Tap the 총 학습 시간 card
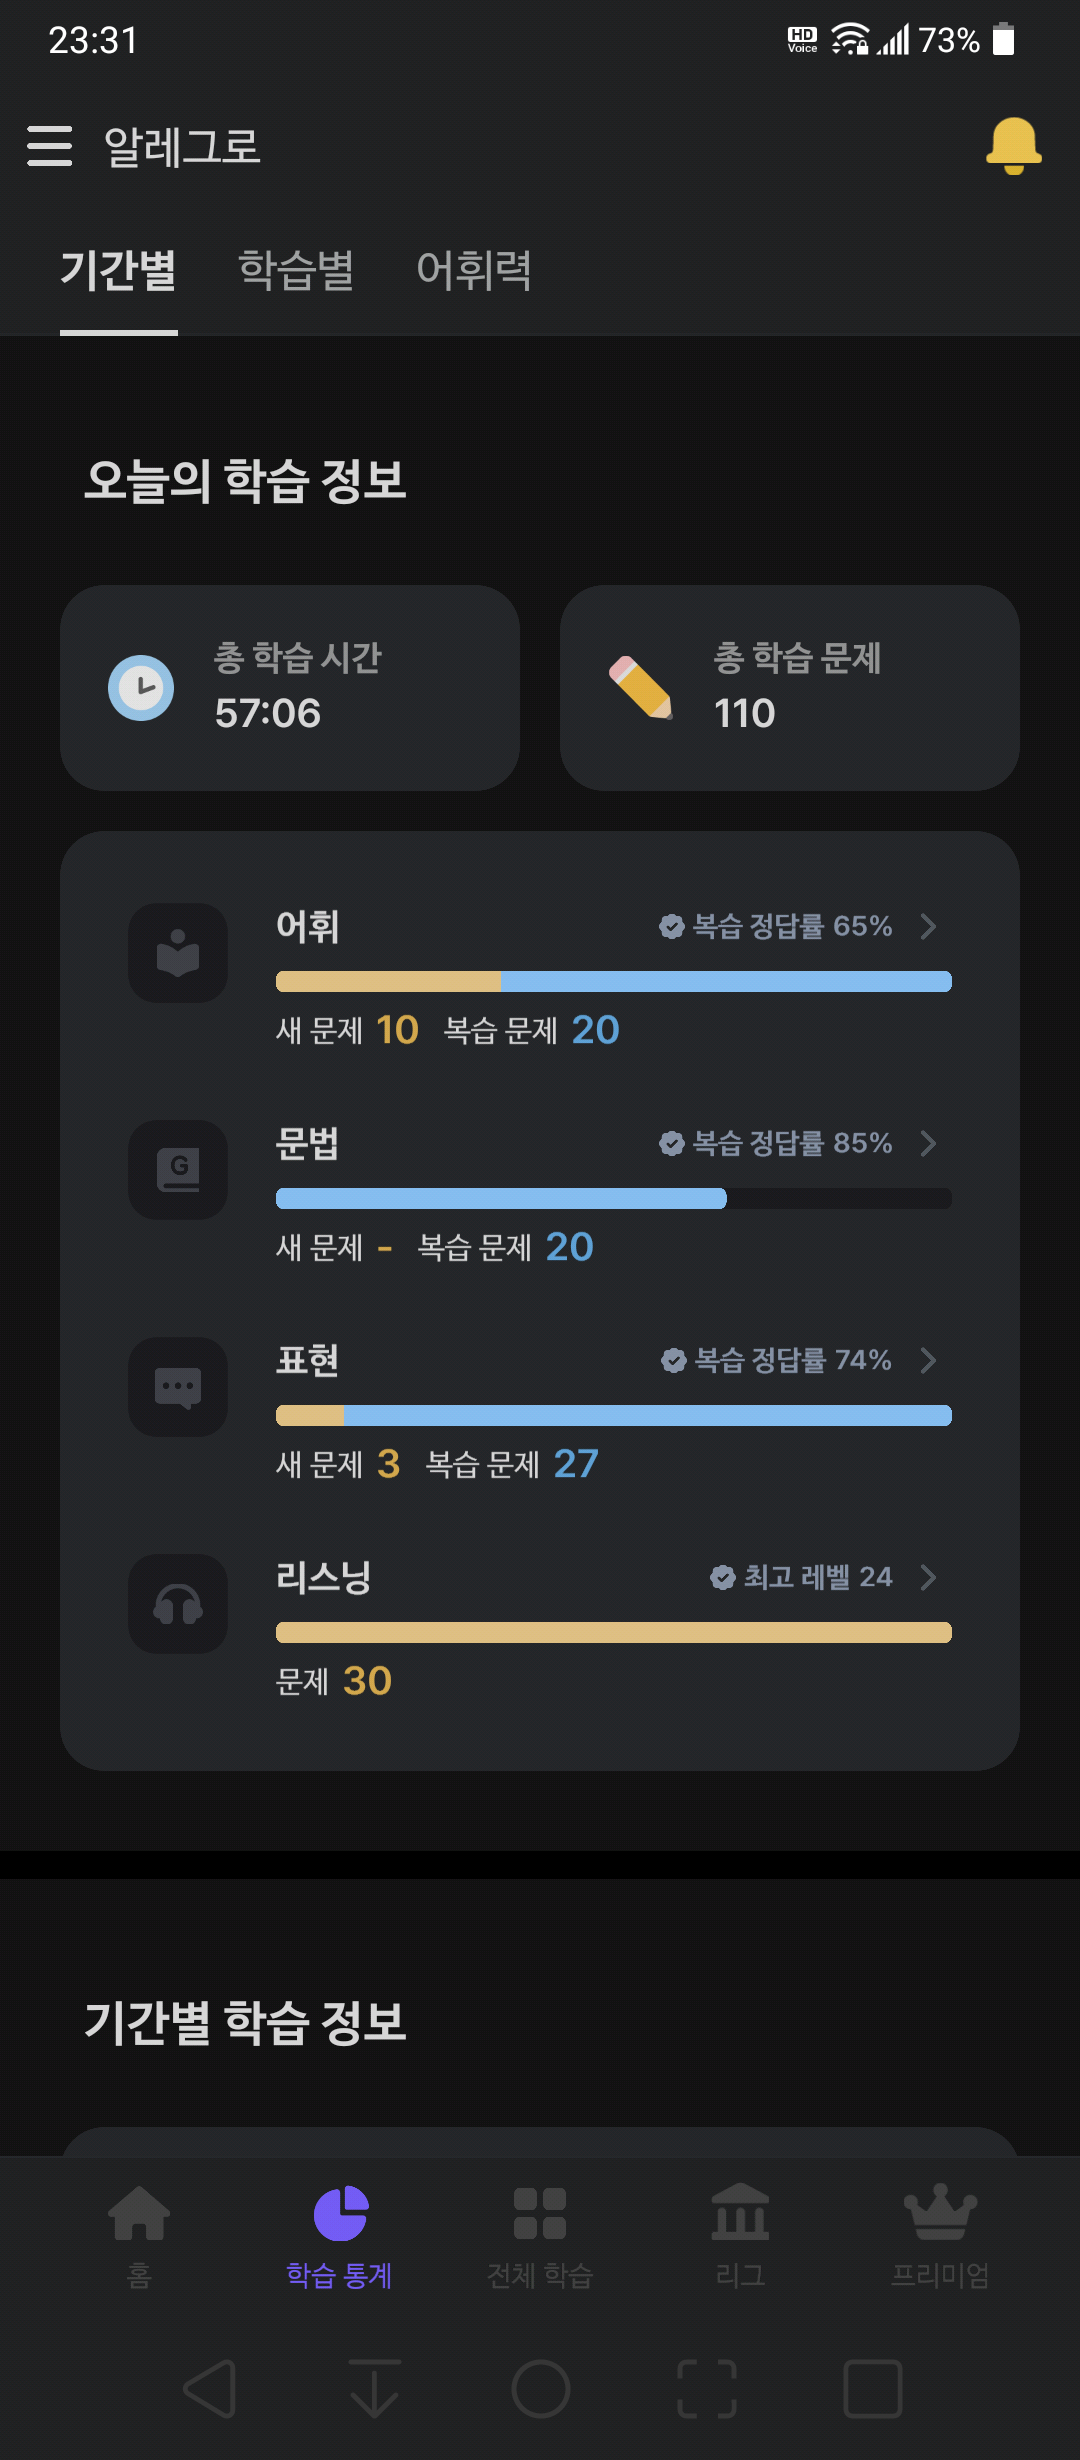 (x=290, y=688)
